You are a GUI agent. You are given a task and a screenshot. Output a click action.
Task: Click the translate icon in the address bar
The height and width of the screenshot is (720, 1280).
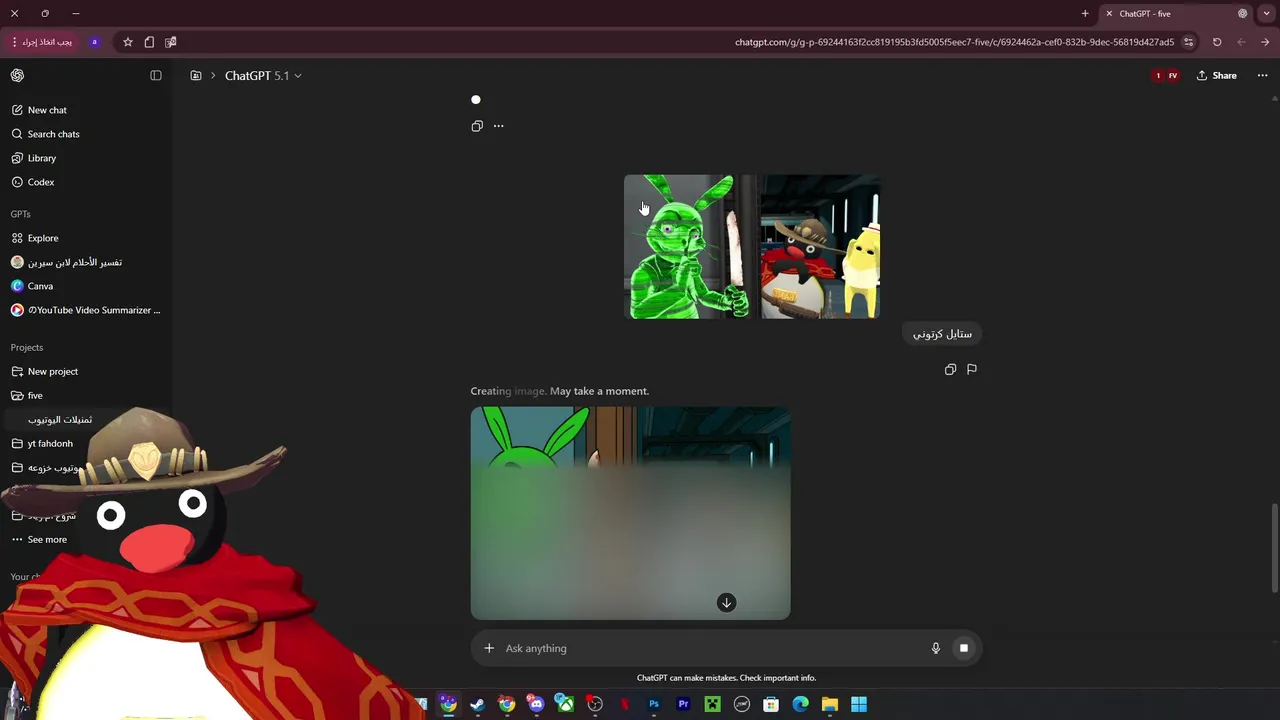(170, 42)
